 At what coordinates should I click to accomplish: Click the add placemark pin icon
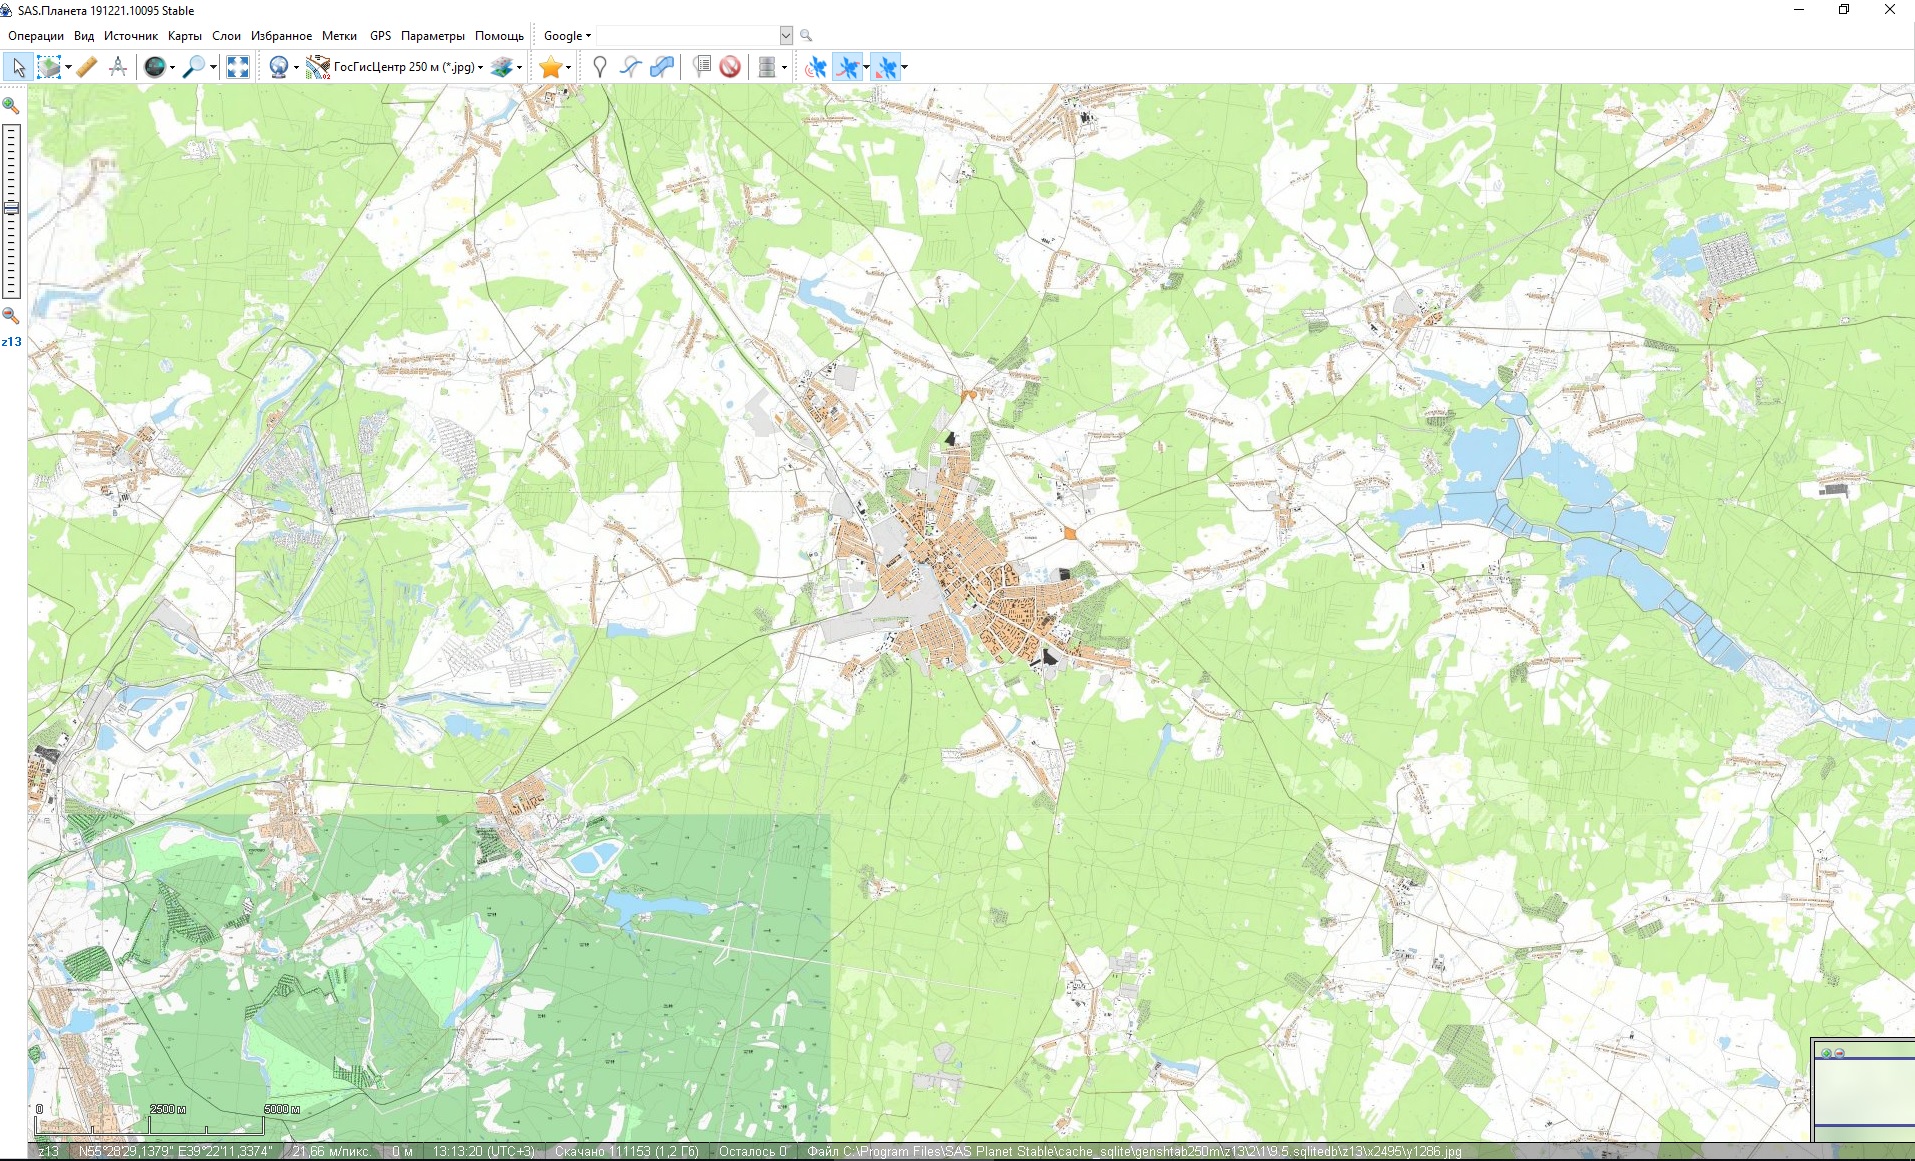coord(599,67)
